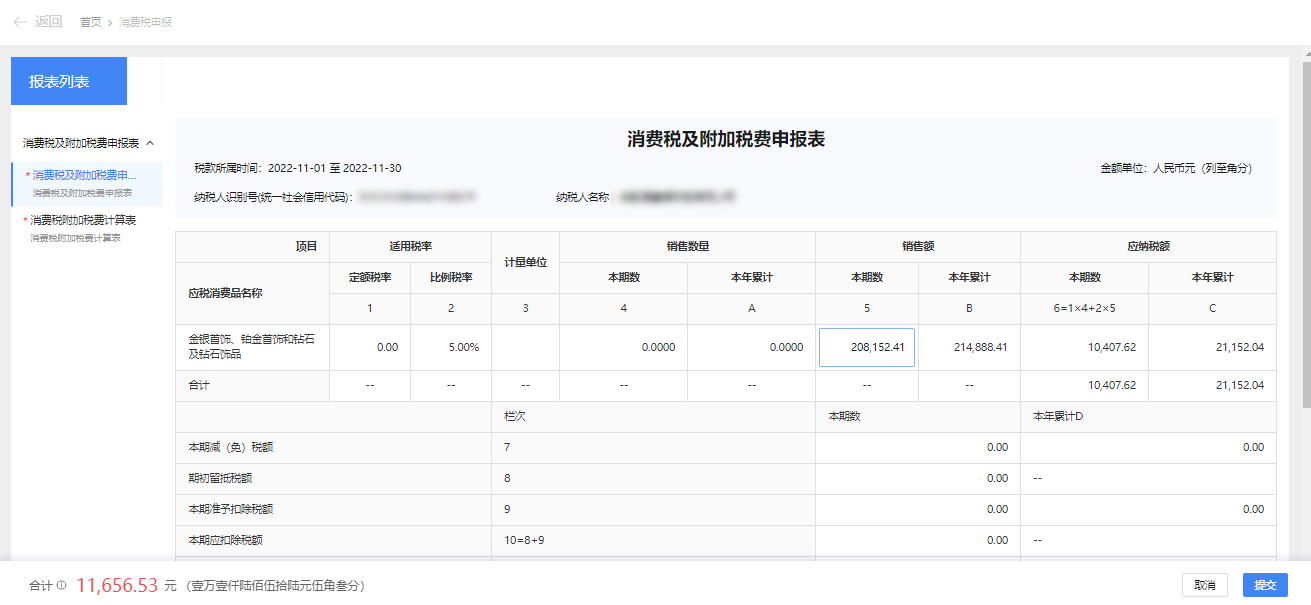Click the 销售额 本期数 field showing 208,152.41

(866, 348)
